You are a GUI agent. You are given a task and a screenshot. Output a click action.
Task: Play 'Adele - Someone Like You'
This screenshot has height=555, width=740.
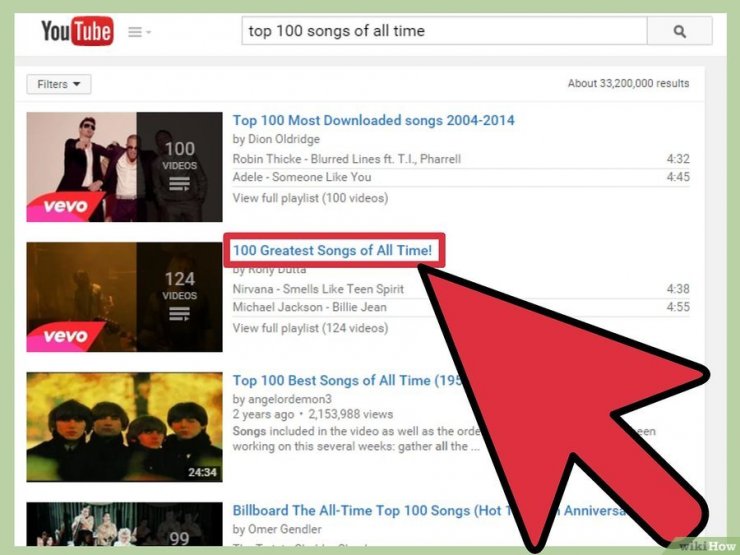302,177
